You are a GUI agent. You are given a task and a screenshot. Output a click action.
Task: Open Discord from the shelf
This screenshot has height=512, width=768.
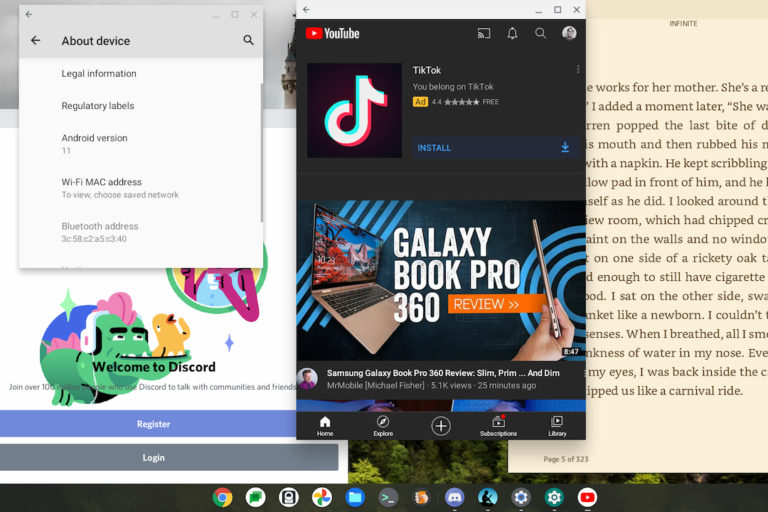[455, 497]
